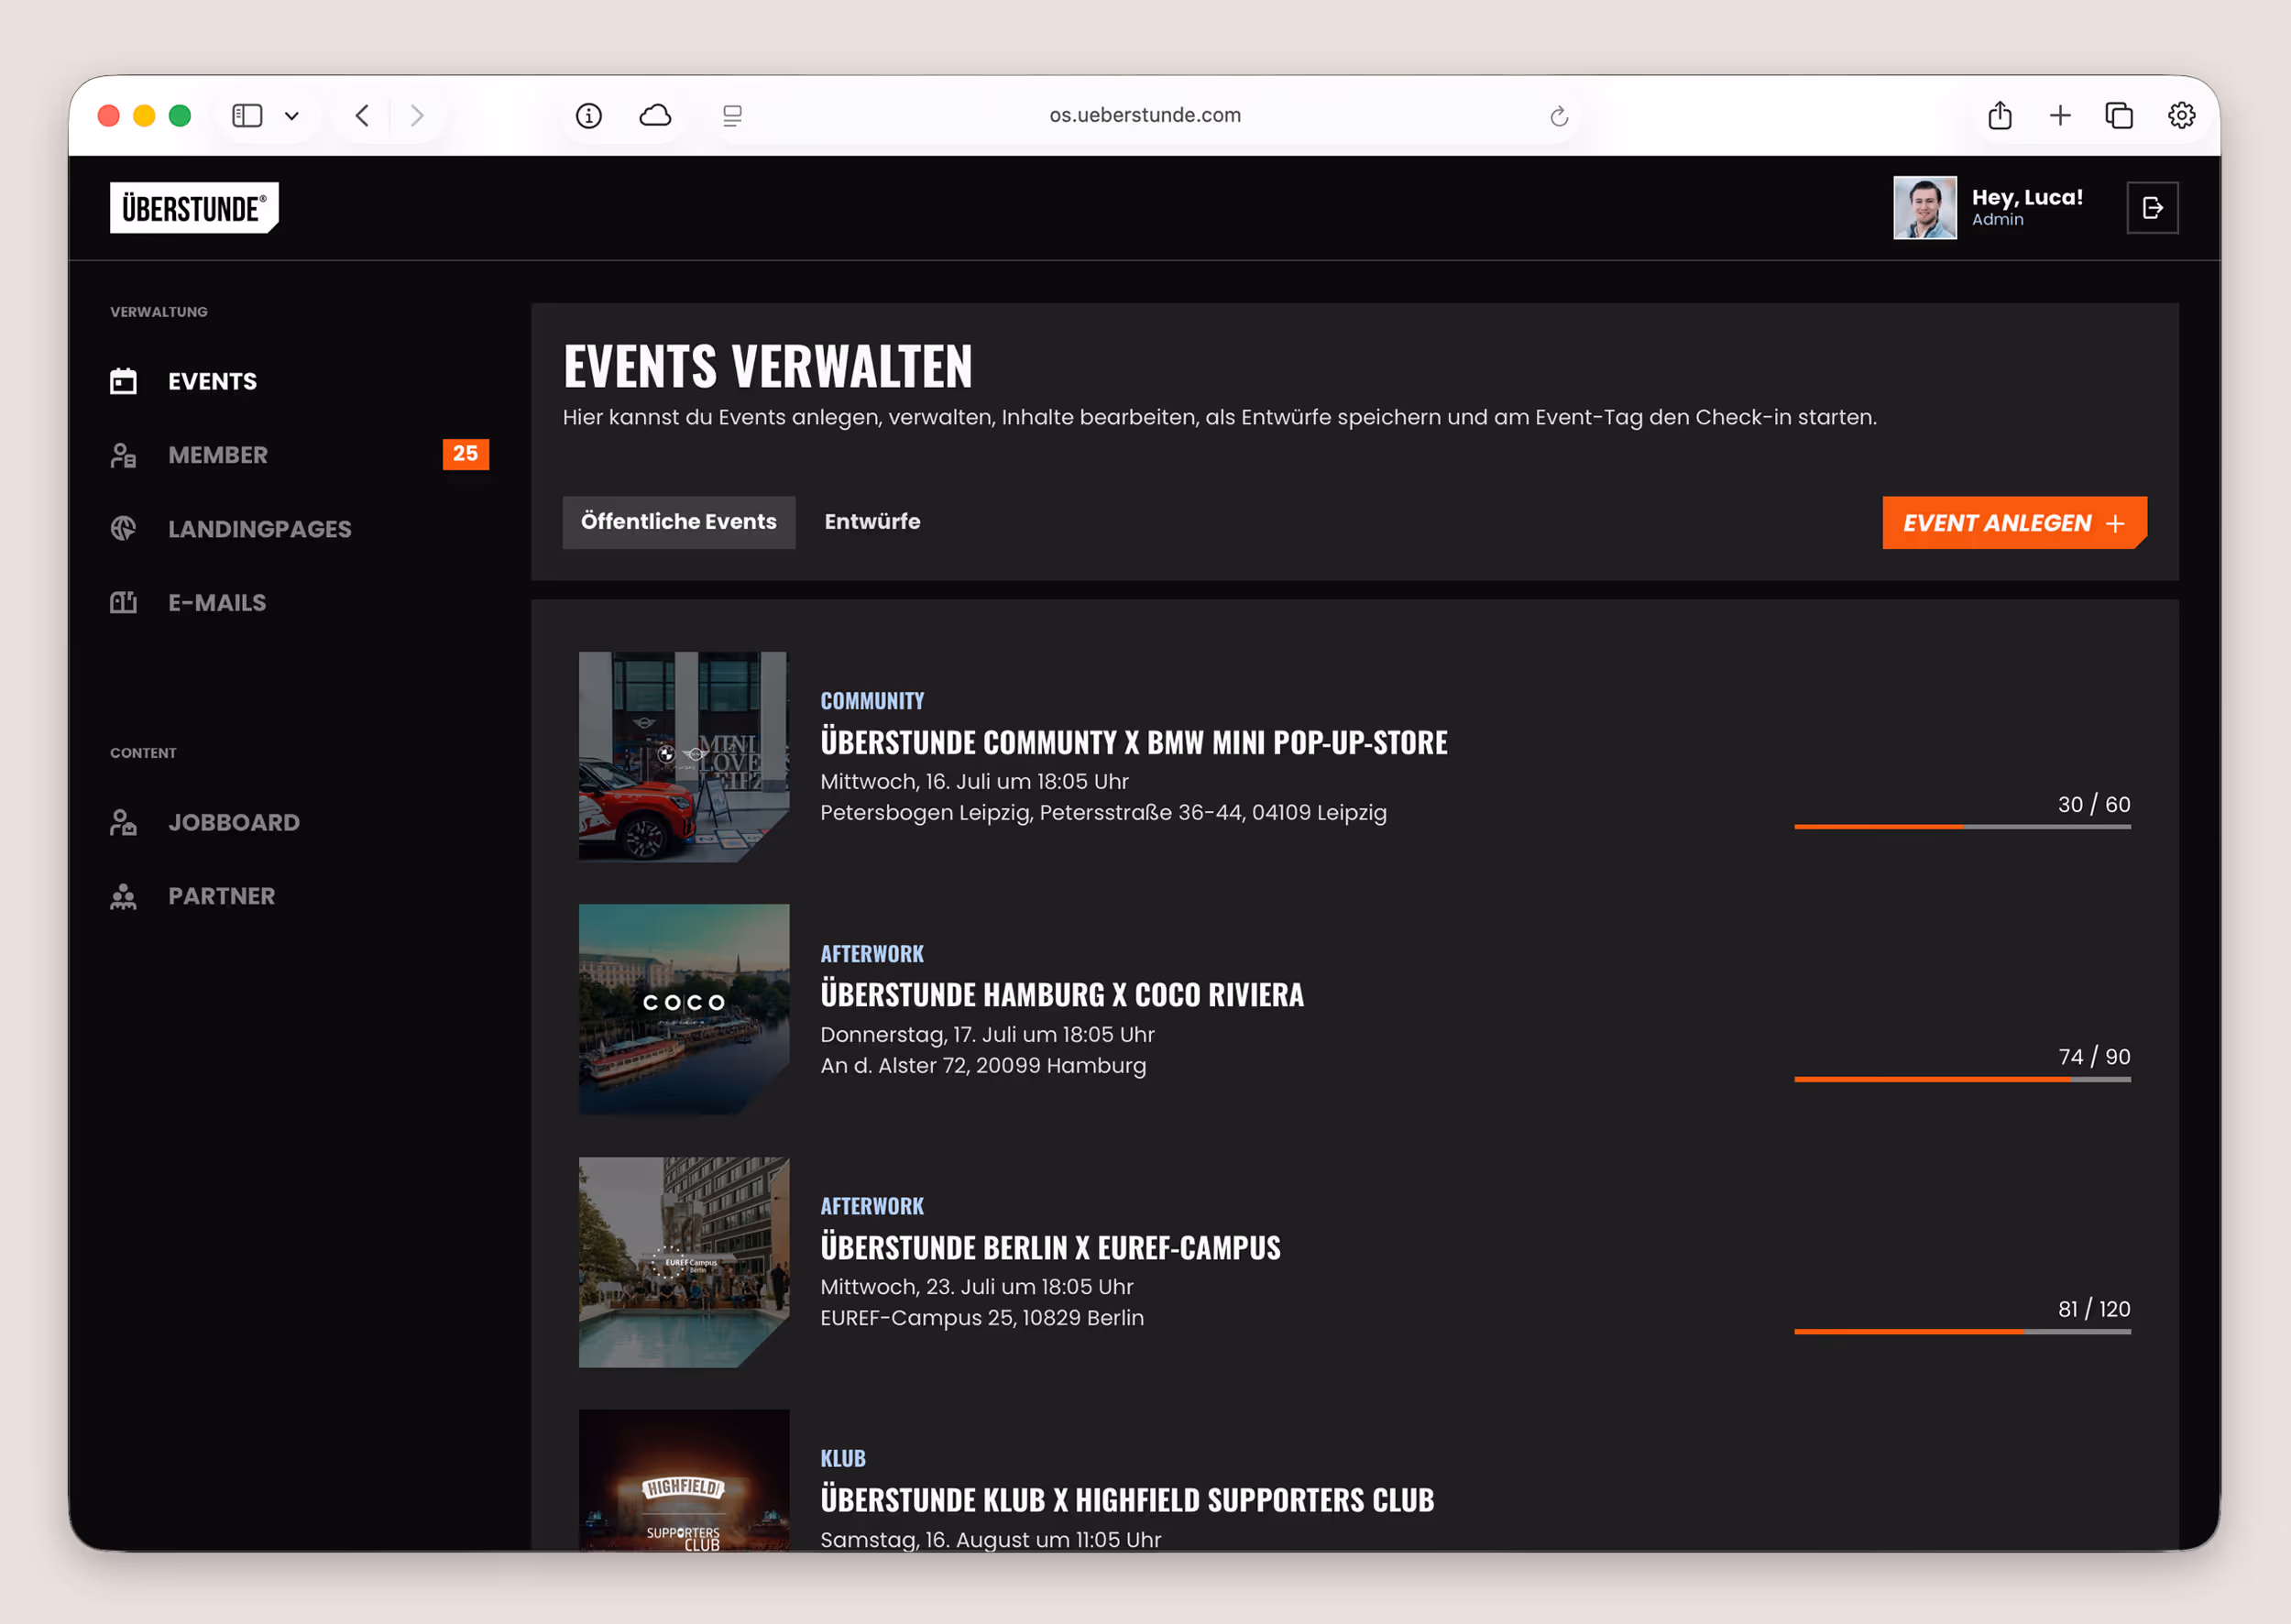Click 'An d. Alster 72, 20099 Hamburg'

(983, 1065)
